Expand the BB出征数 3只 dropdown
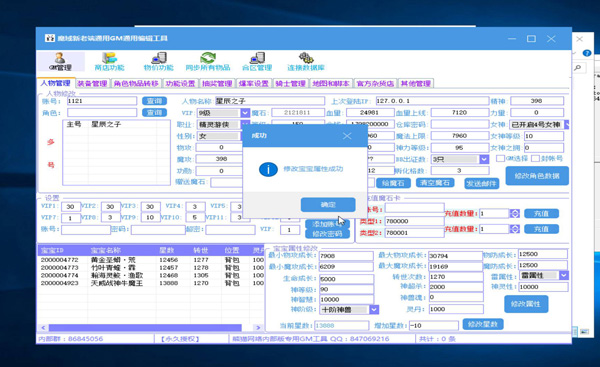This screenshot has width=600, height=367. tap(484, 159)
